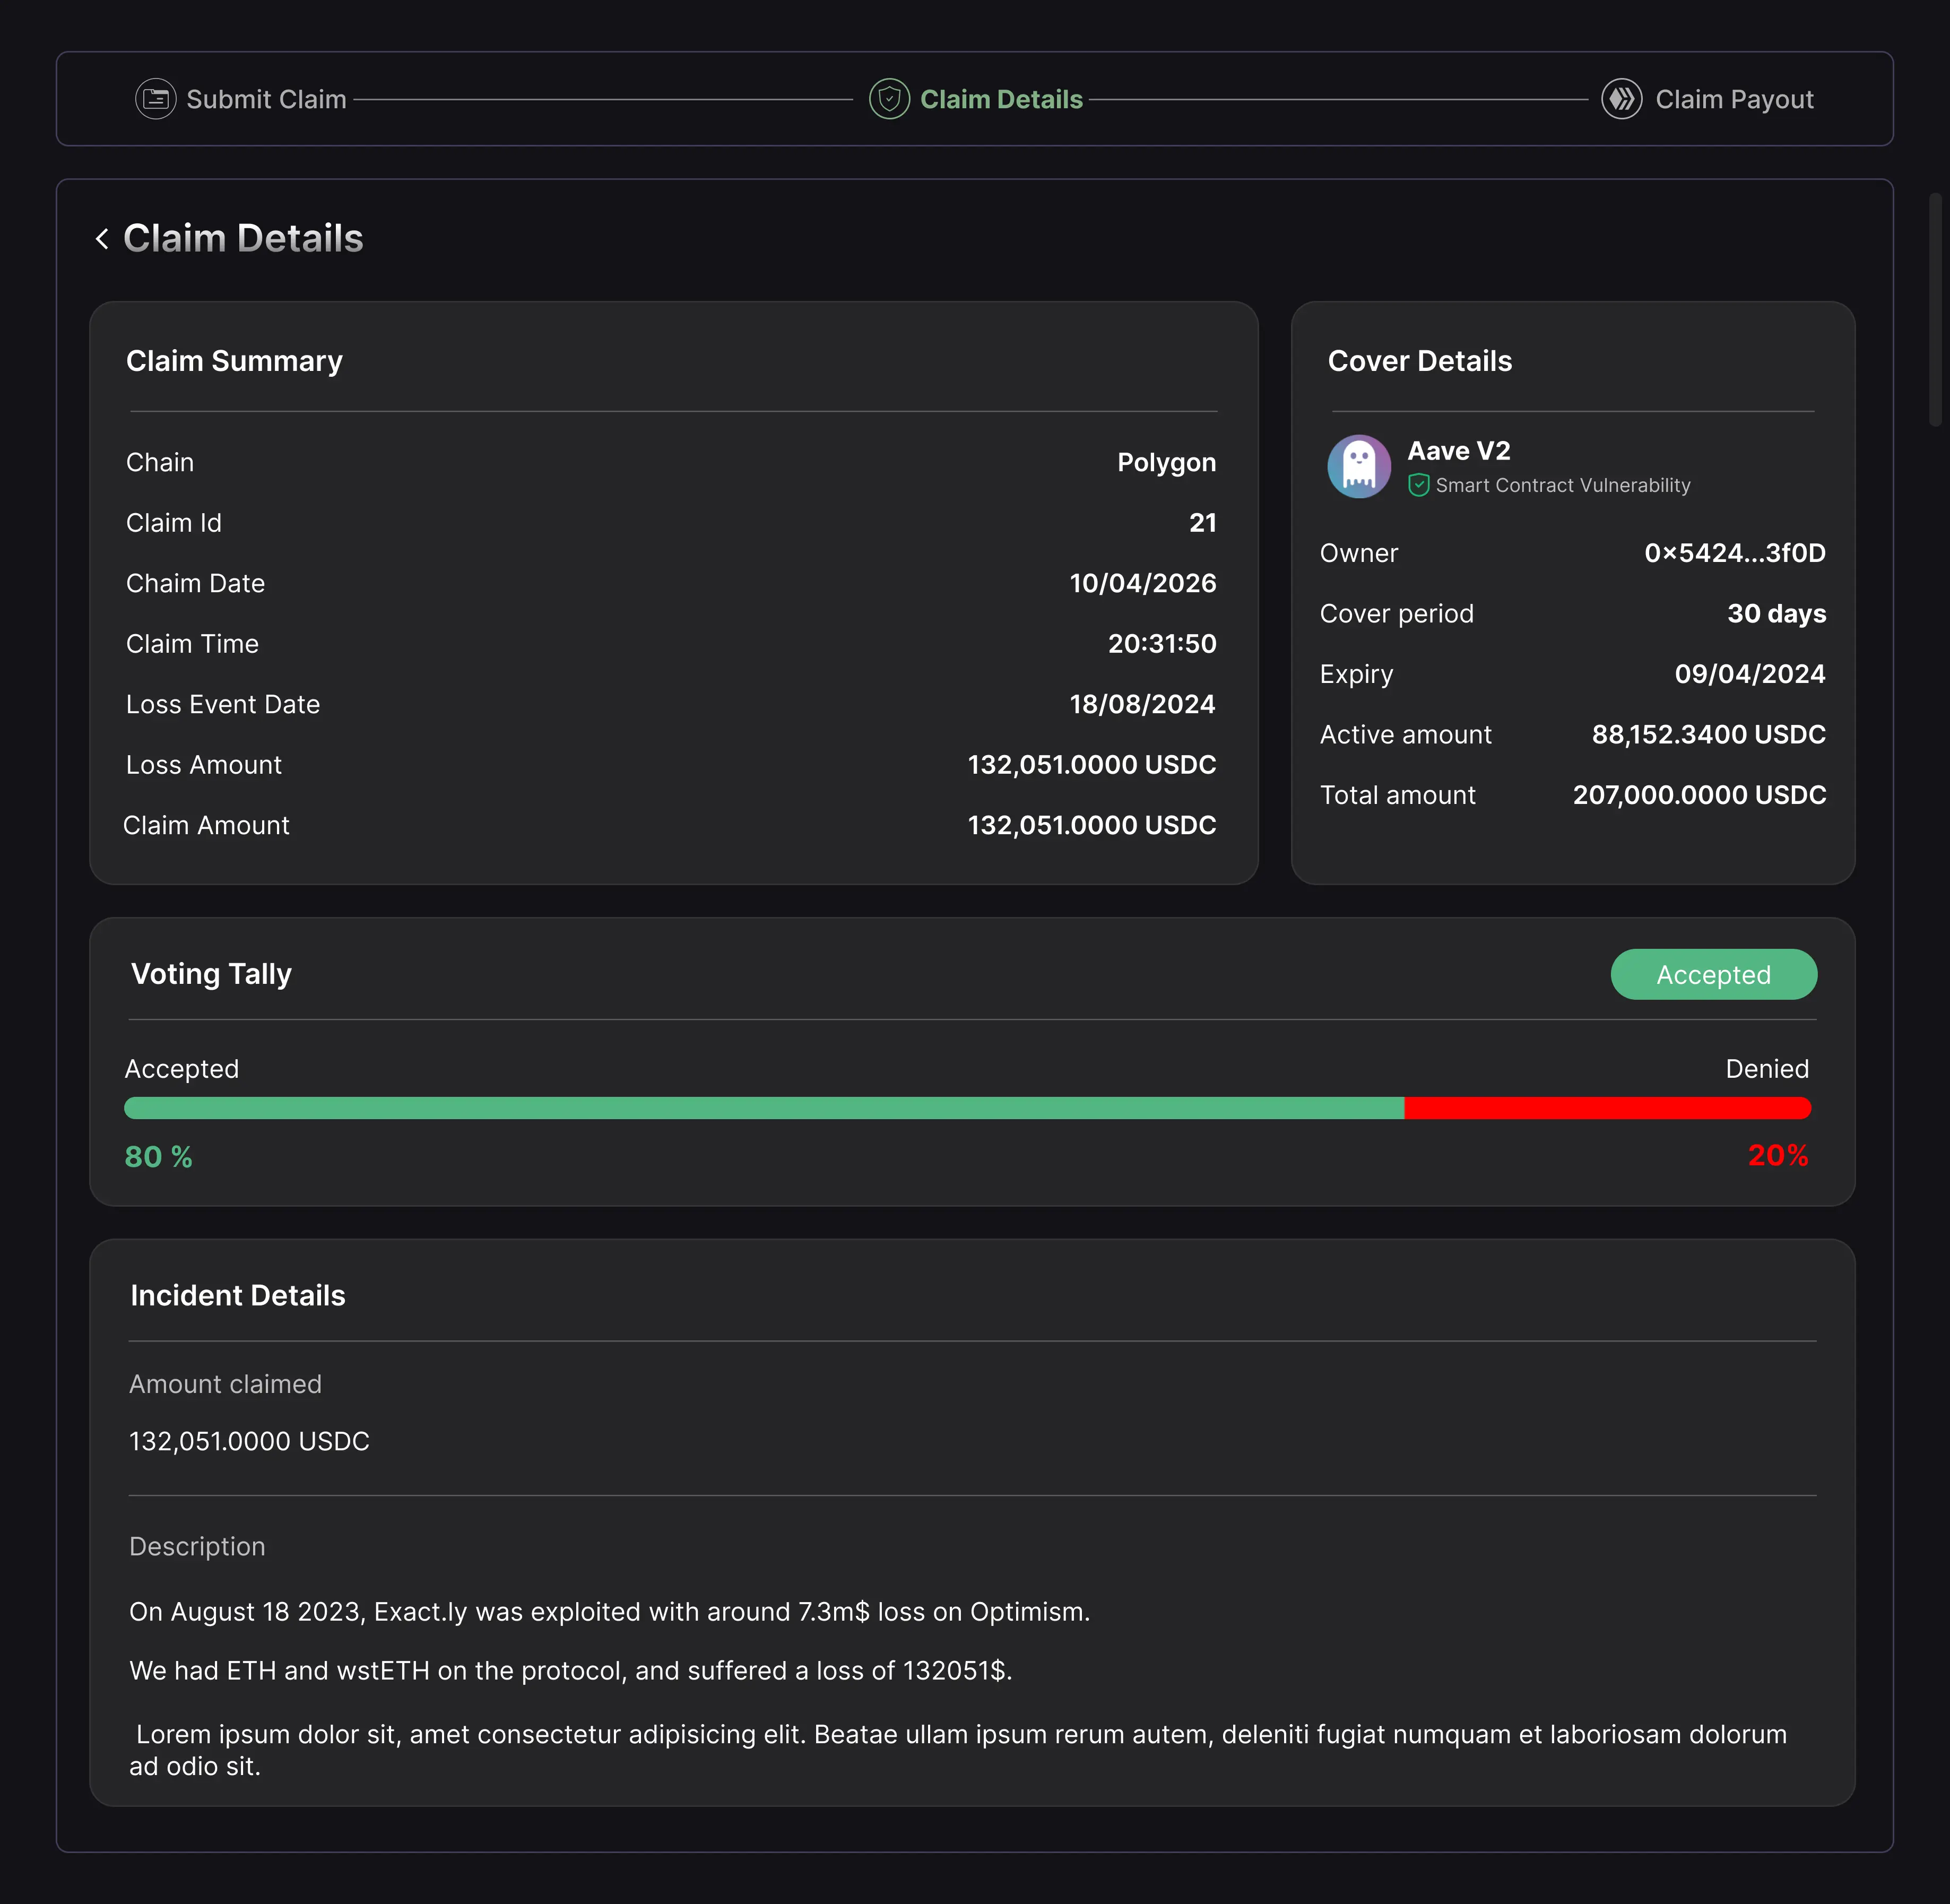This screenshot has height=1904, width=1950.
Task: Click the back chevron beside Claim Details
Action: [x=102, y=239]
